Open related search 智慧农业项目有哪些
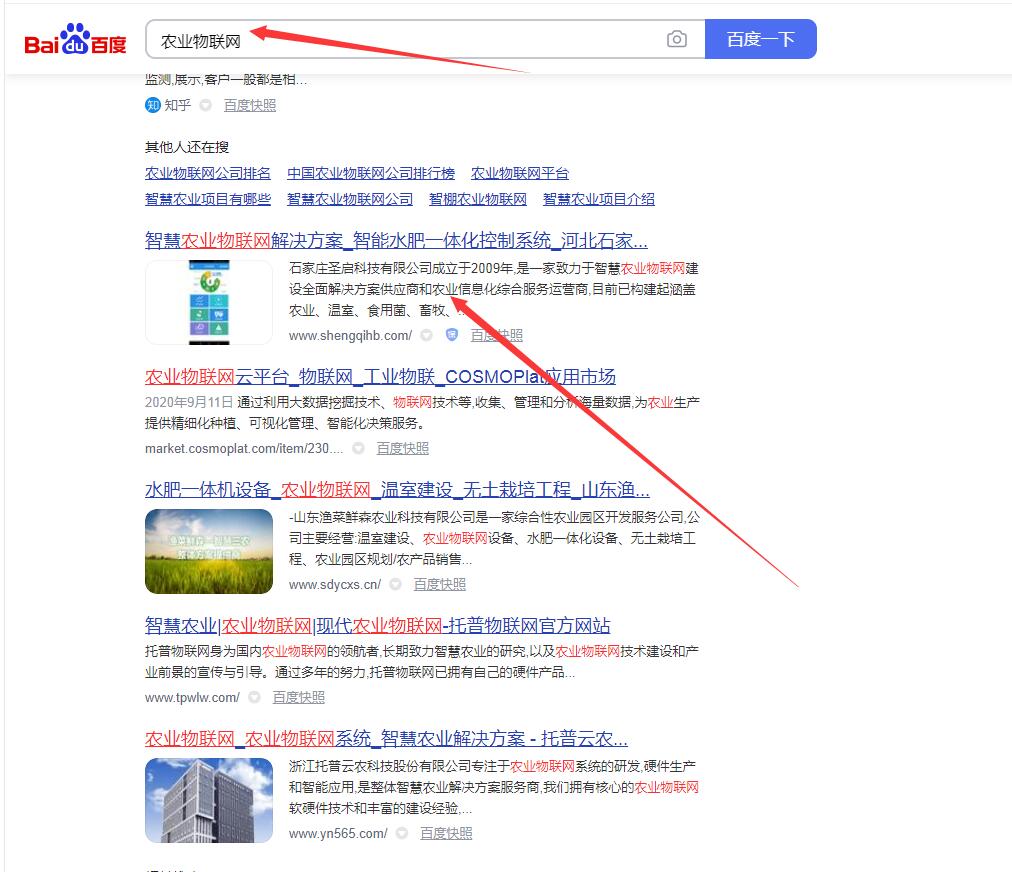This screenshot has height=872, width=1012. [x=208, y=199]
